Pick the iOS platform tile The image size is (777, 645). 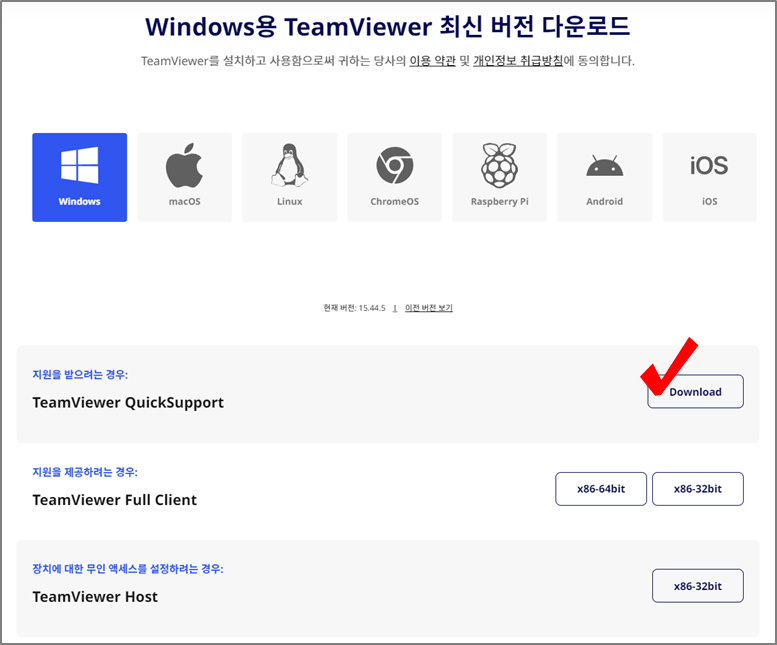(x=710, y=177)
